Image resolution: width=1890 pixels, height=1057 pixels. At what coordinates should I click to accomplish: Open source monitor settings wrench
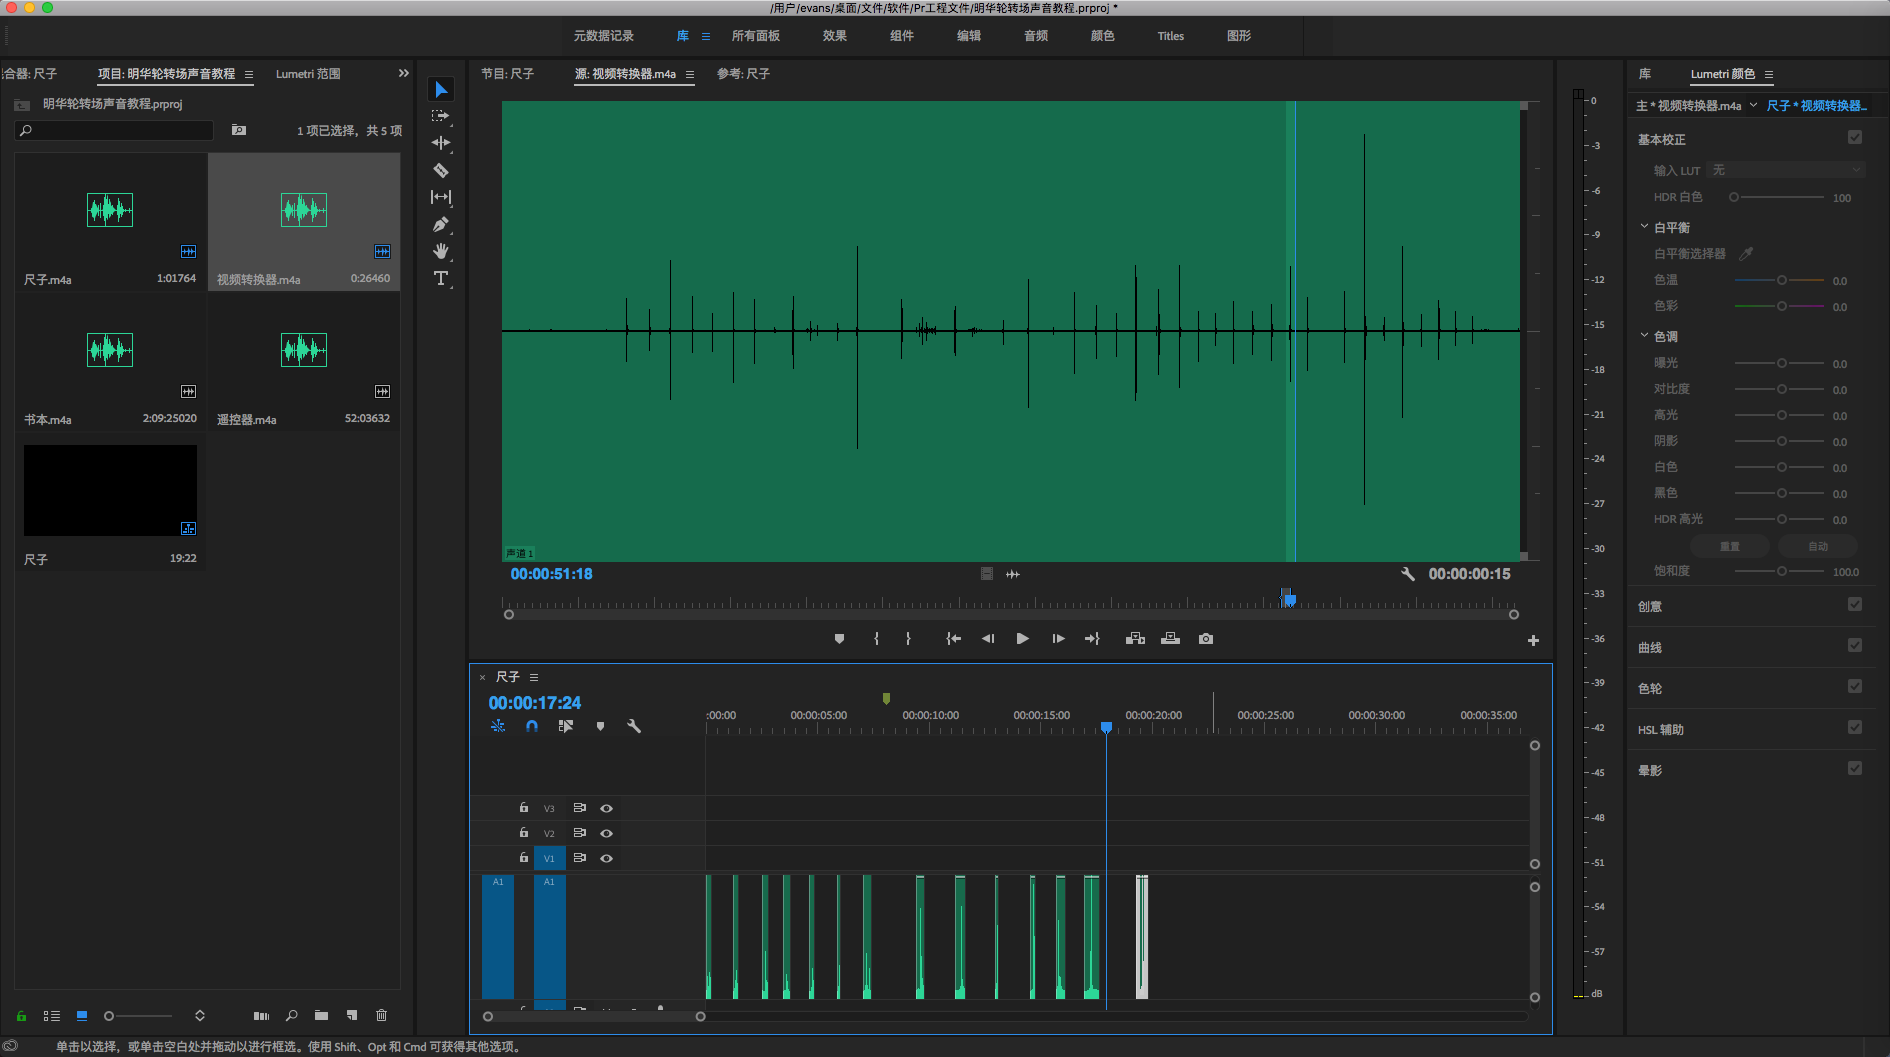[x=1408, y=574]
